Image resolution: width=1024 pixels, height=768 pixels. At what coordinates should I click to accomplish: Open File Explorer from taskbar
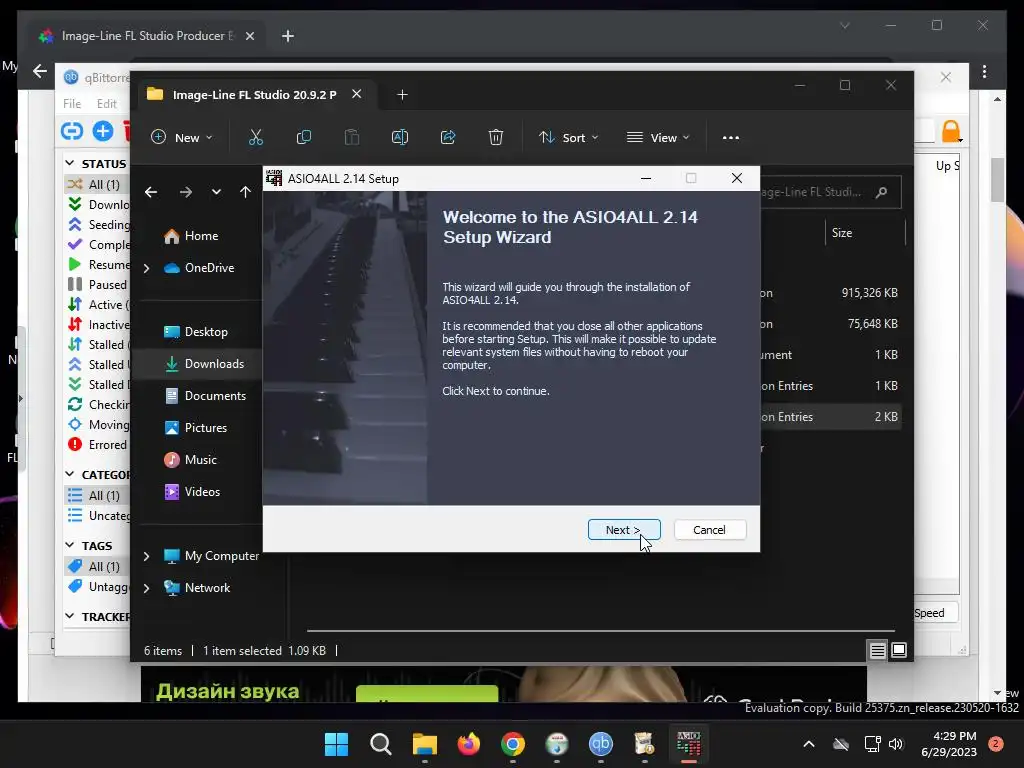pos(425,744)
